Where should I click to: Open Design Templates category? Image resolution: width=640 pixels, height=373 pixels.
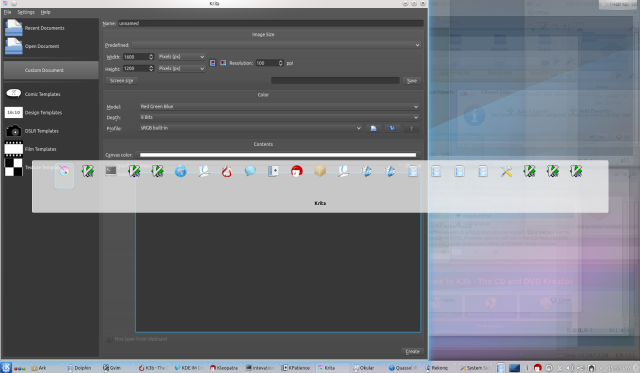point(51,112)
